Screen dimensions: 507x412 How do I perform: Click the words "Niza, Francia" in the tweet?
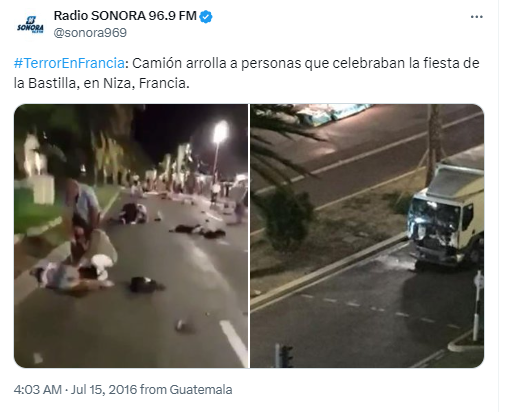click(x=146, y=83)
